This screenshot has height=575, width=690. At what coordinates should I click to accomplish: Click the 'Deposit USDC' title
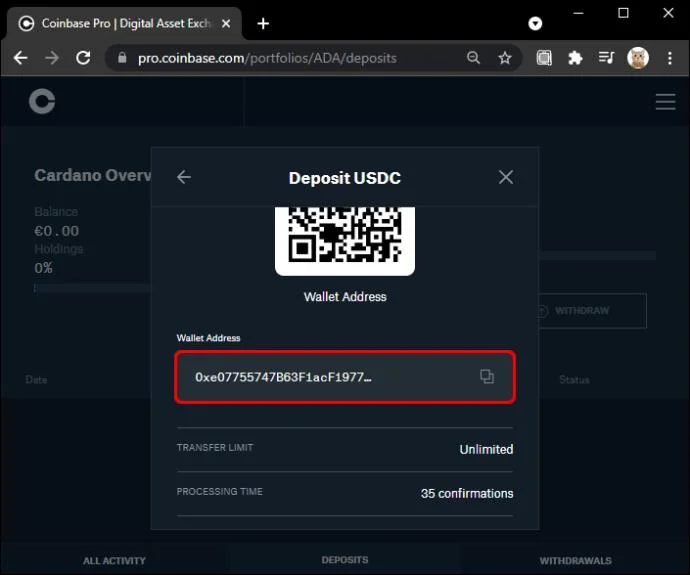click(x=345, y=178)
